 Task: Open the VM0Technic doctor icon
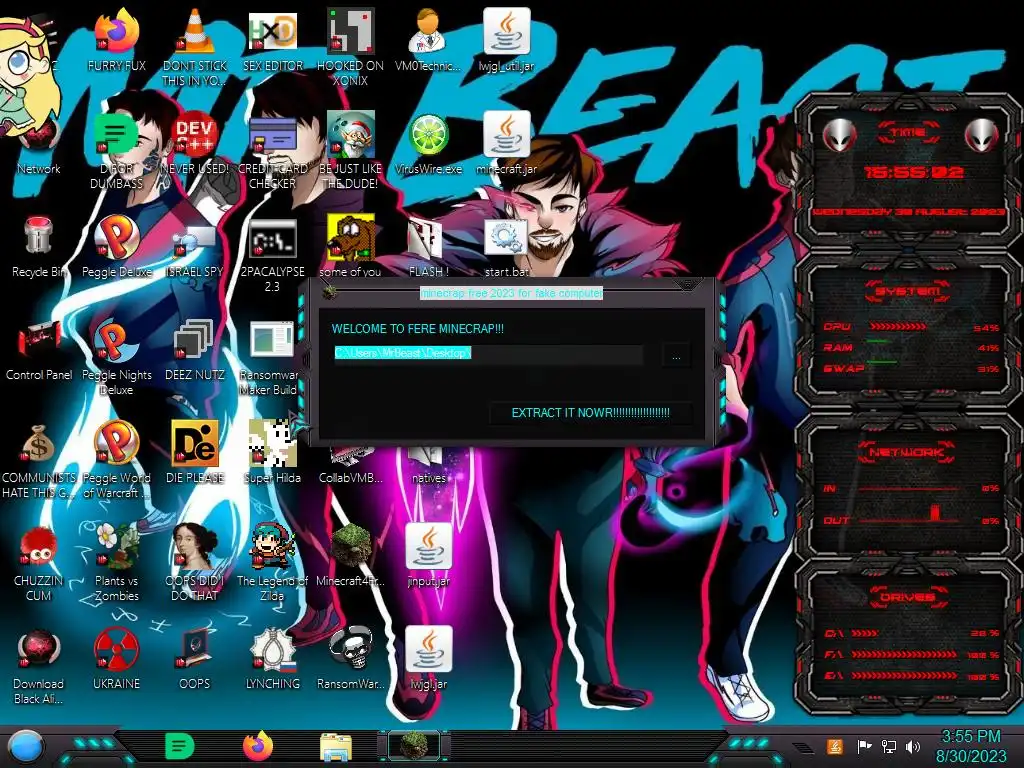428,31
